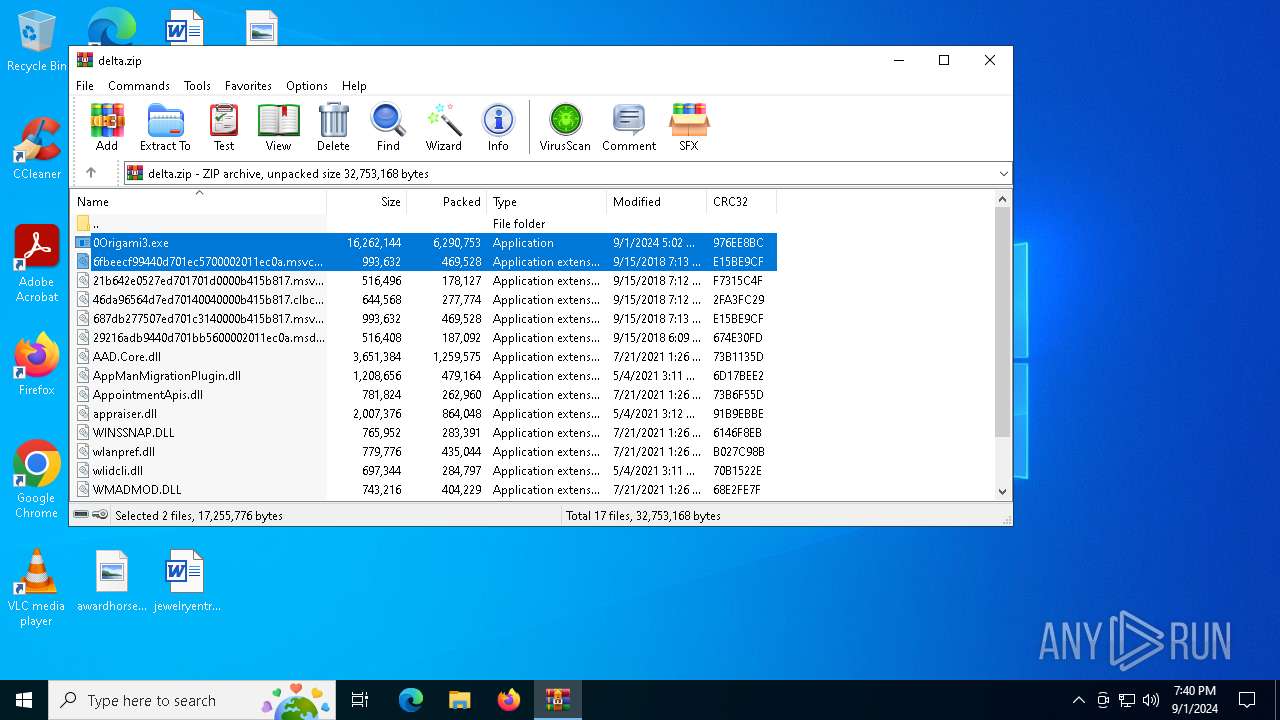Open Microsoft Edge from the taskbar
The image size is (1280, 720).
[411, 700]
